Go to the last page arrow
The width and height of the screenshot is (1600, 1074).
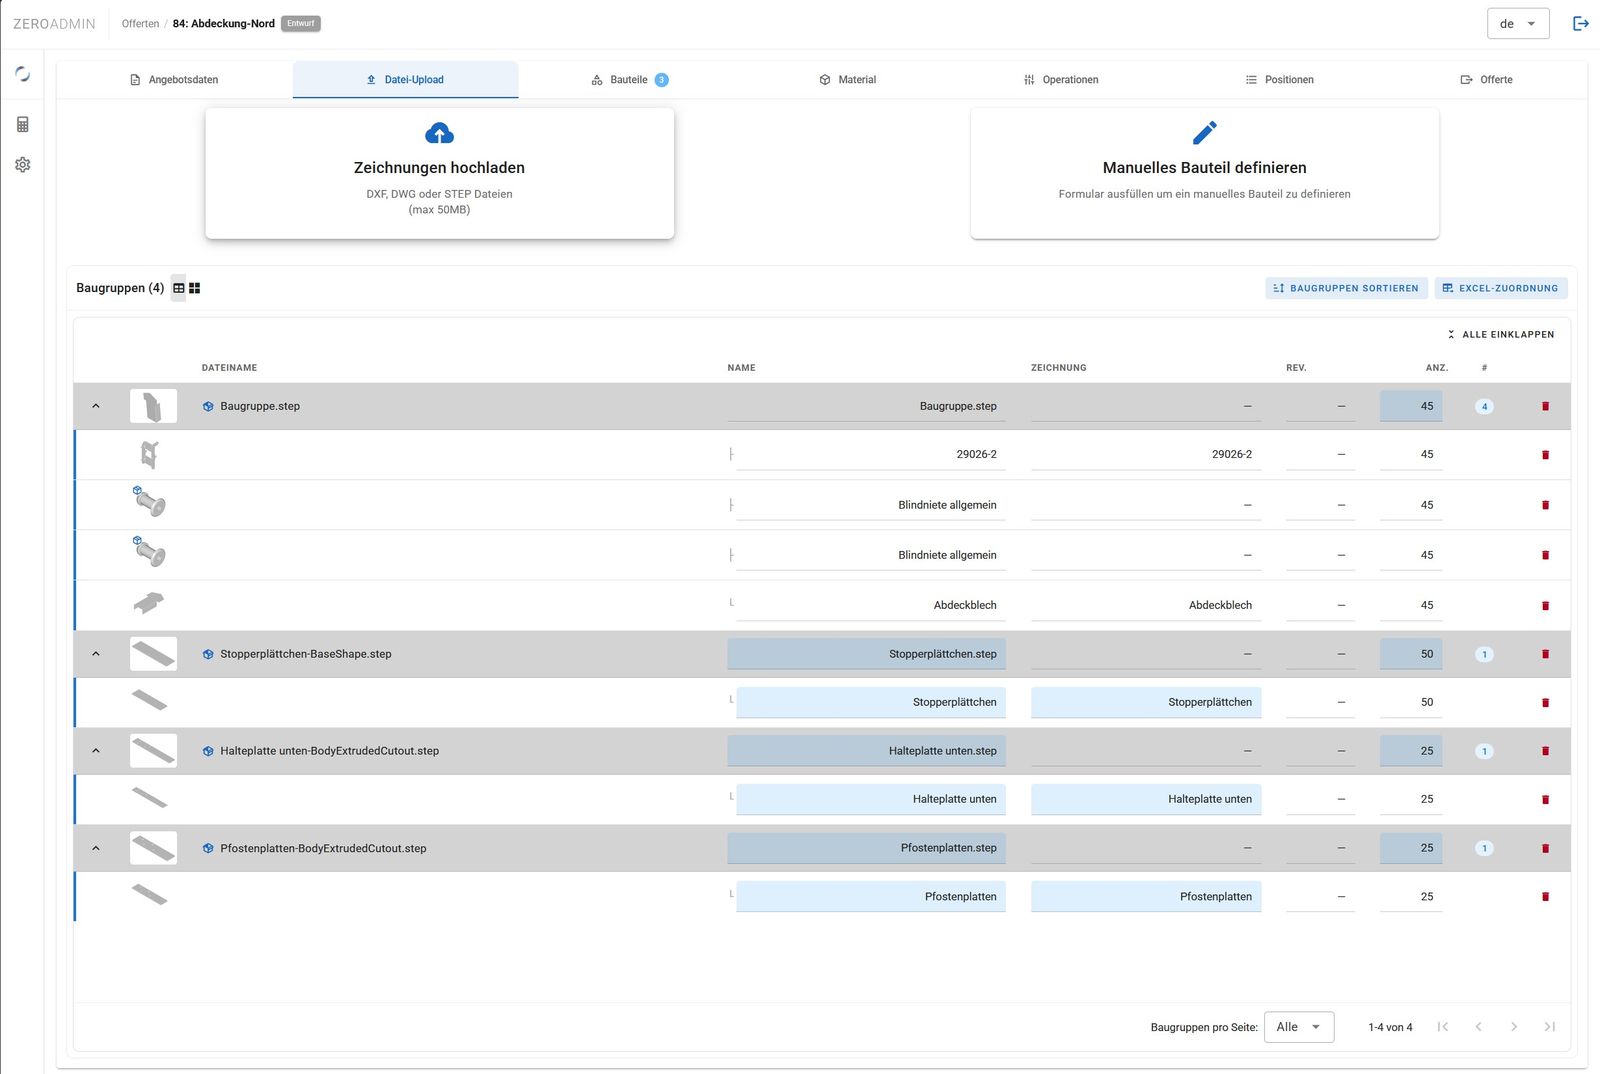pos(1550,1027)
